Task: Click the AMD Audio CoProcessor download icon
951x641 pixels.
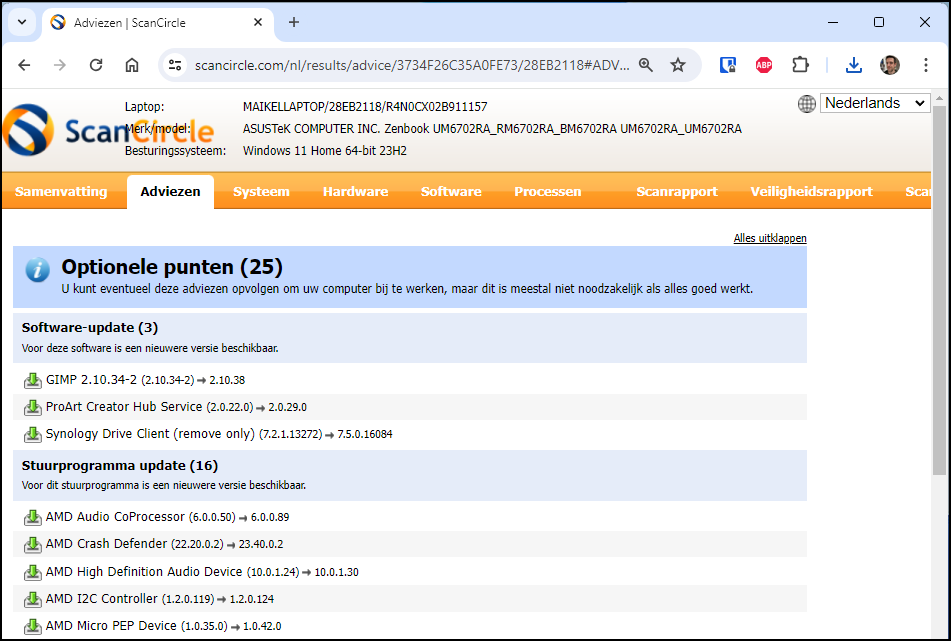Action: tap(32, 518)
